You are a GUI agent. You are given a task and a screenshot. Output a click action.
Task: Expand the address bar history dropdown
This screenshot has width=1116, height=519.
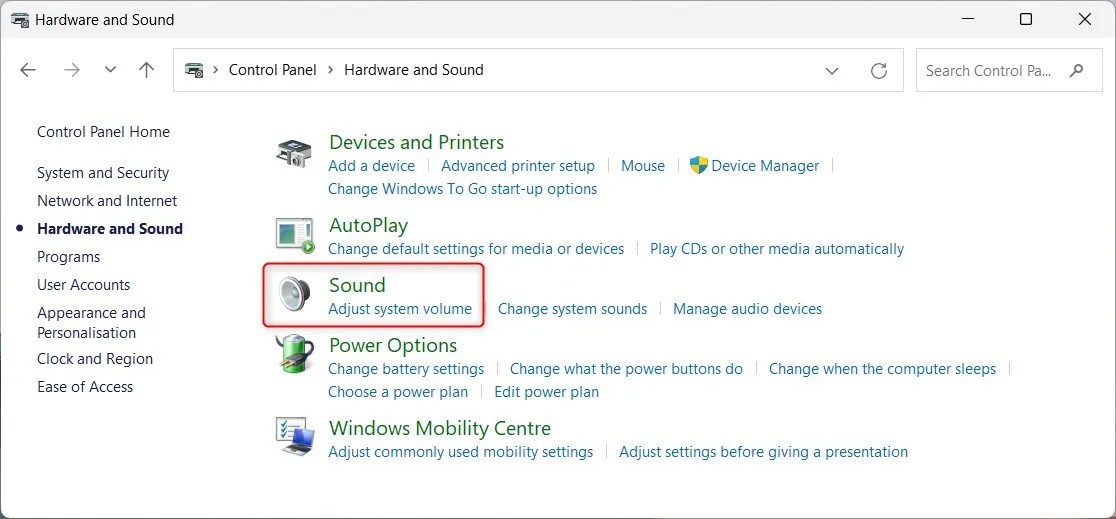point(831,70)
